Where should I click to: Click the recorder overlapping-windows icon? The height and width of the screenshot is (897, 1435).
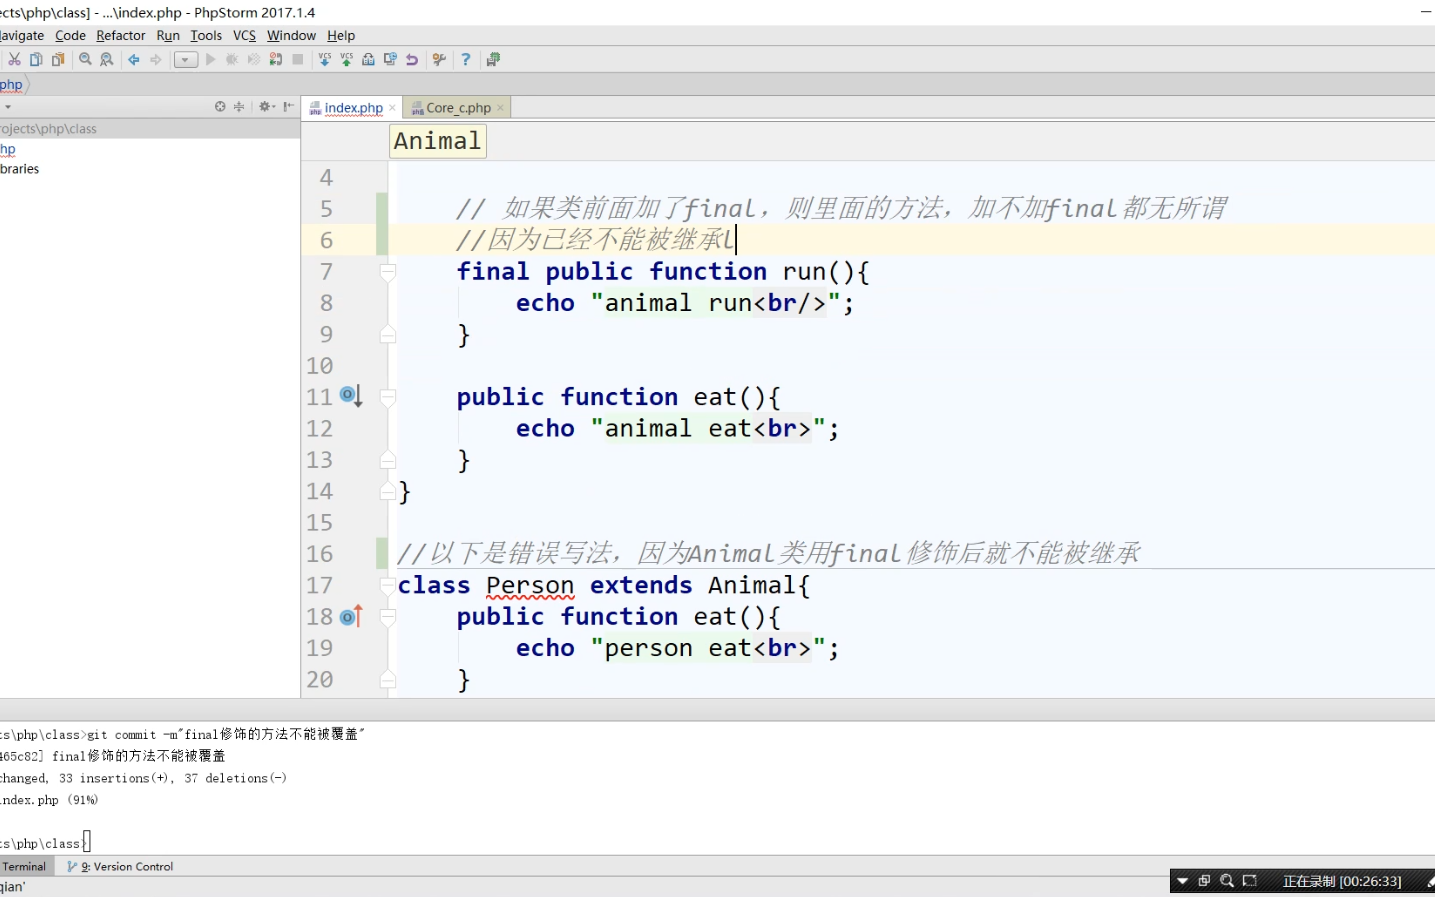point(1204,881)
